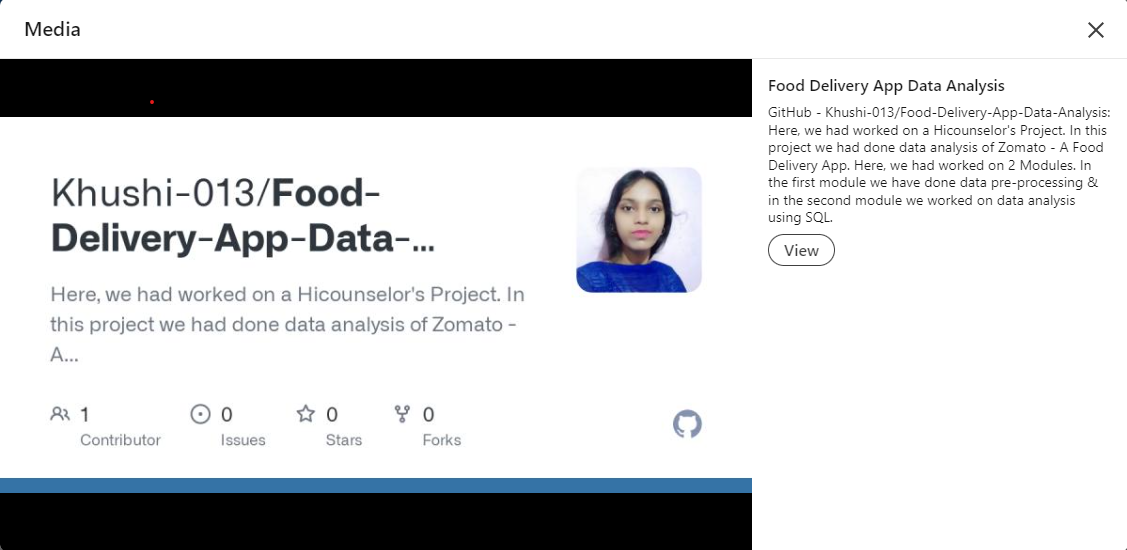Click the Issues label
Viewport: 1127px width, 550px height.
point(243,440)
